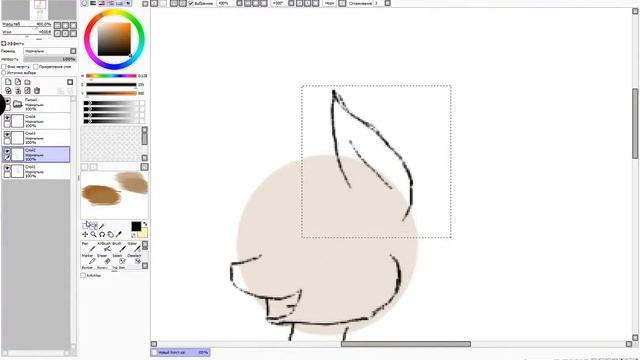Select the hand pan tool
640x360 pixels.
(x=111, y=234)
